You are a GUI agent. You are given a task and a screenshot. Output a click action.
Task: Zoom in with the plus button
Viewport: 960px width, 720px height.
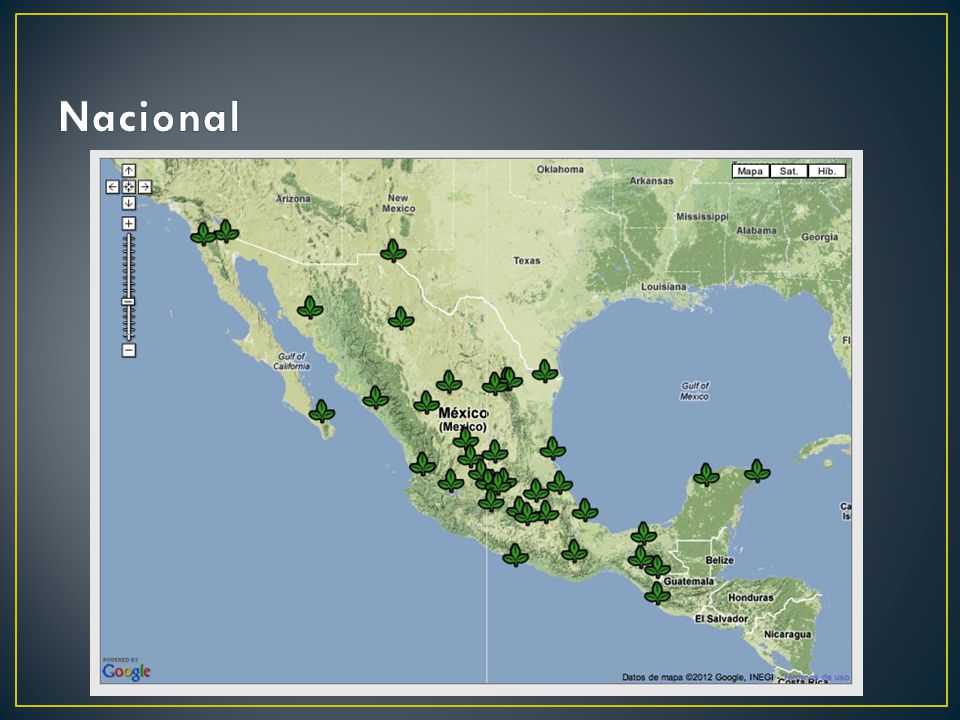point(129,223)
